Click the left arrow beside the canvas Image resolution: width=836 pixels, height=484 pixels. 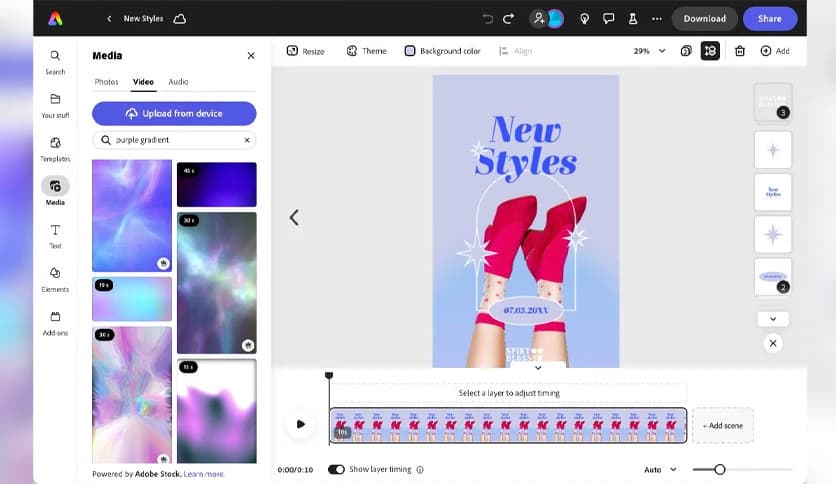click(x=294, y=217)
